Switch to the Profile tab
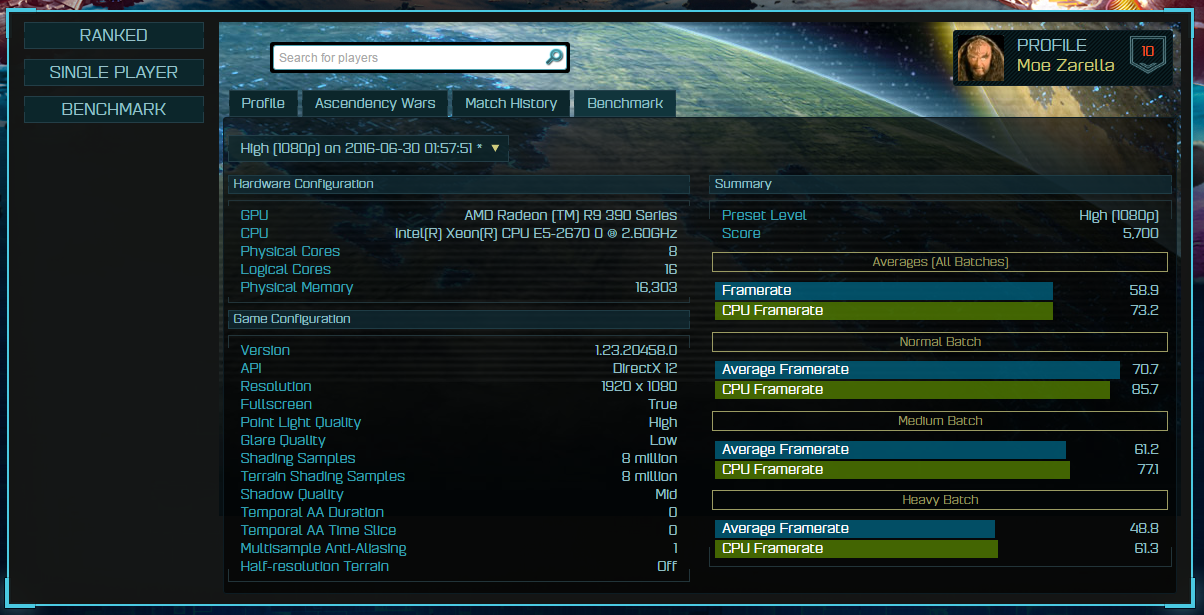 tap(263, 103)
